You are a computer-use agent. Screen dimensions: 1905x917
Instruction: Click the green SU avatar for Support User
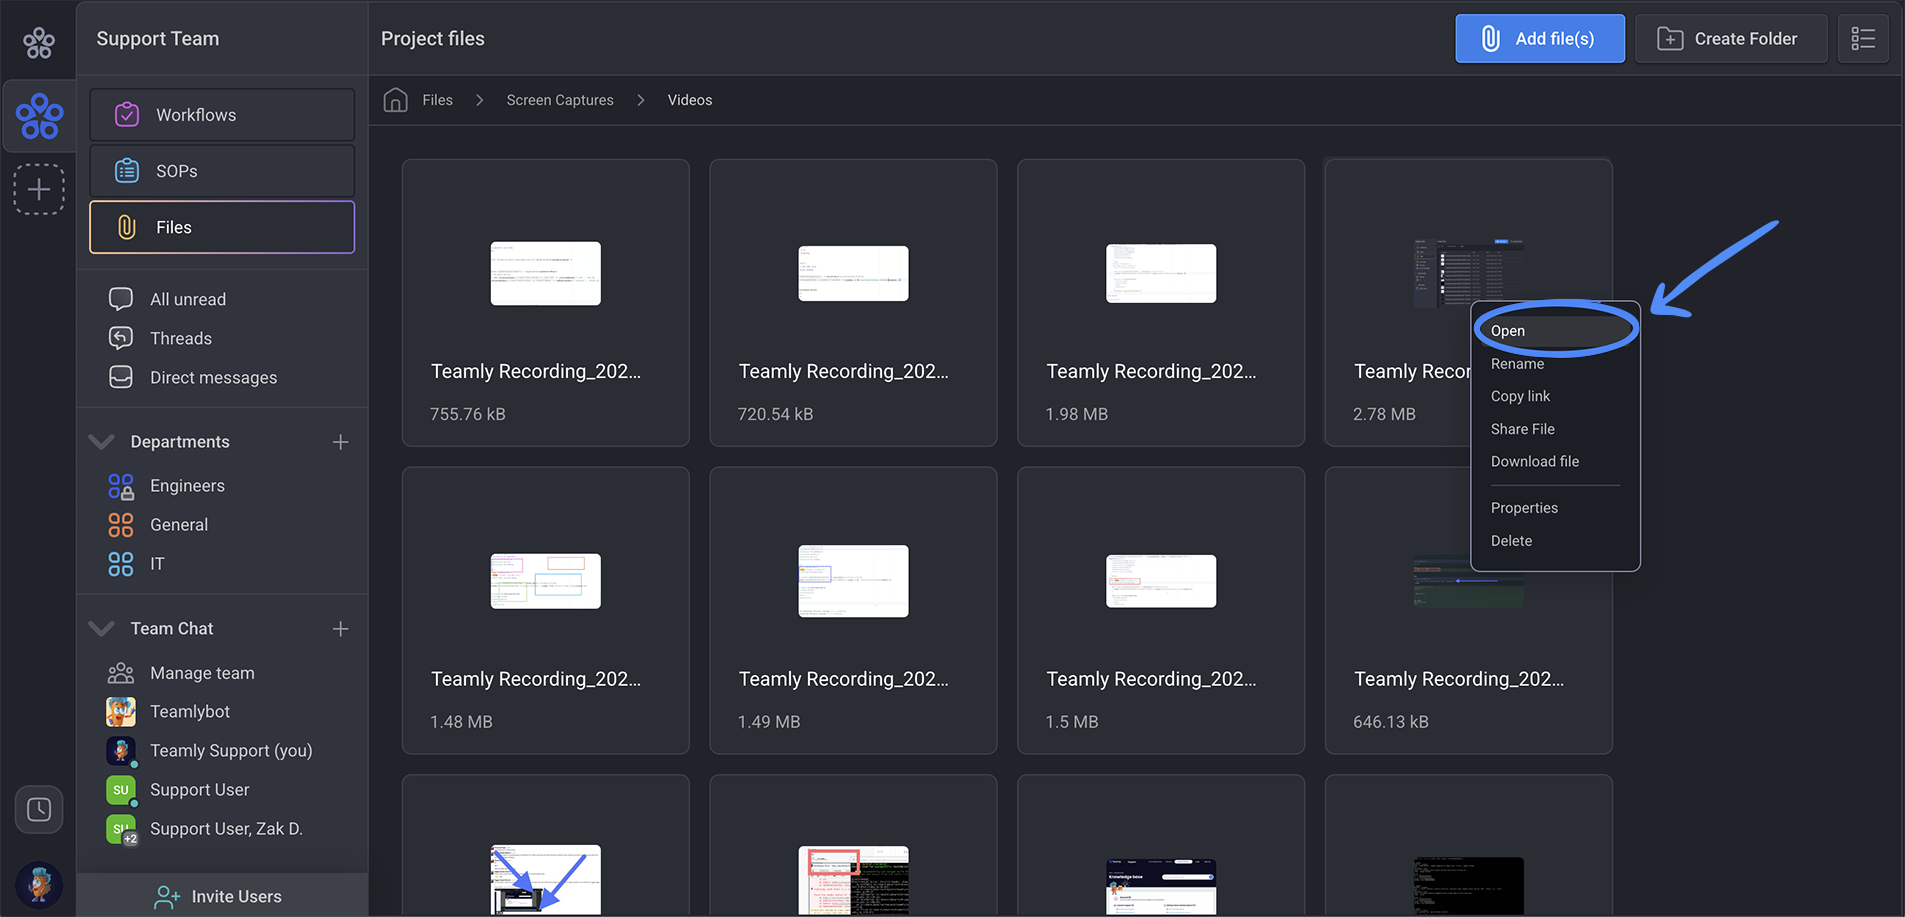(x=121, y=789)
